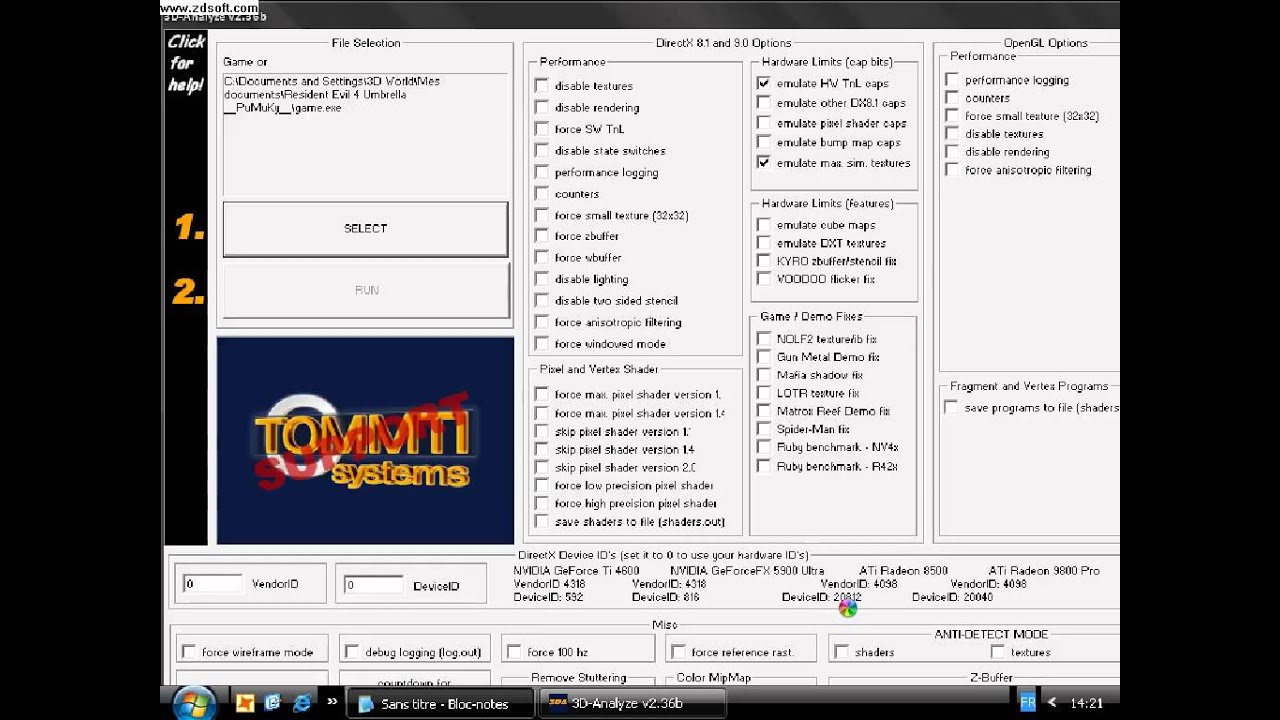Enable 'force zbuffer' option
The image size is (1280, 720).
(541, 236)
